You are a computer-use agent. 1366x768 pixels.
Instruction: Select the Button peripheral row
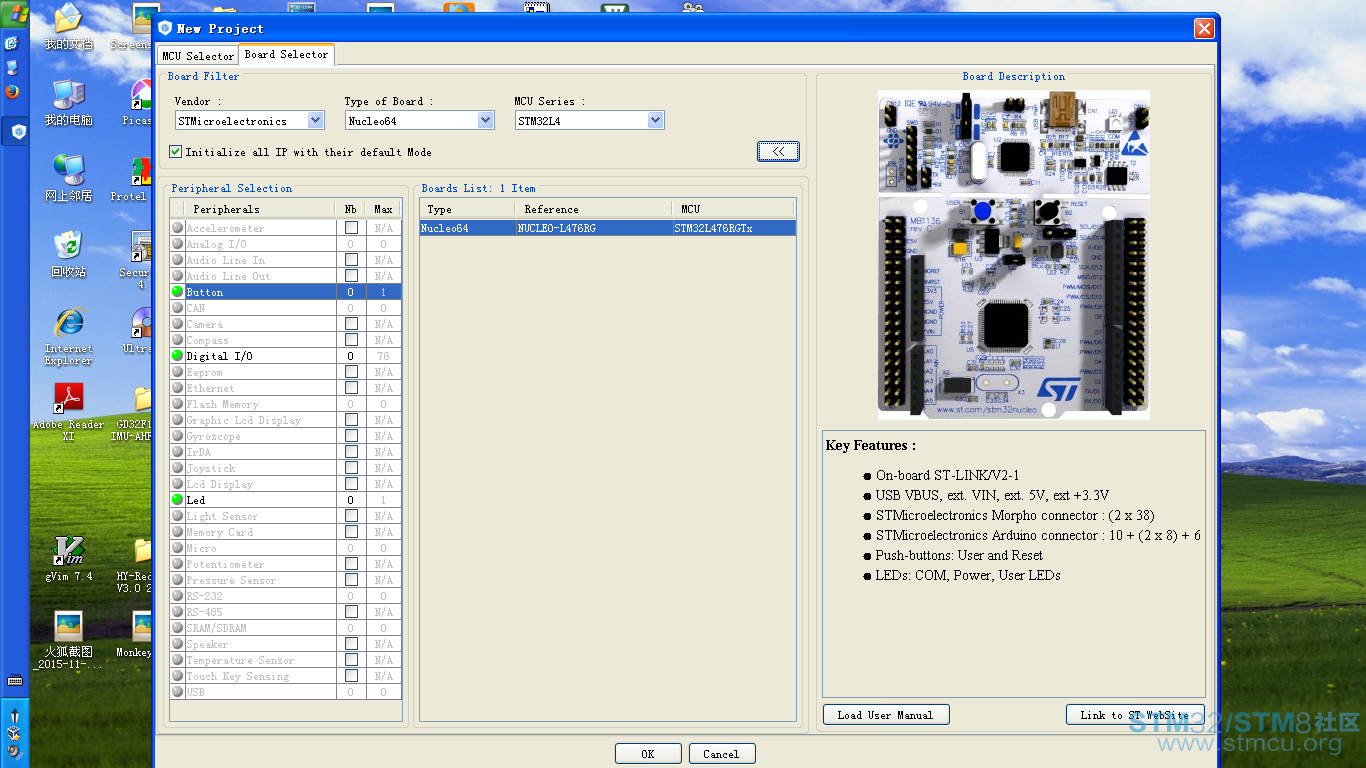[x=285, y=292]
